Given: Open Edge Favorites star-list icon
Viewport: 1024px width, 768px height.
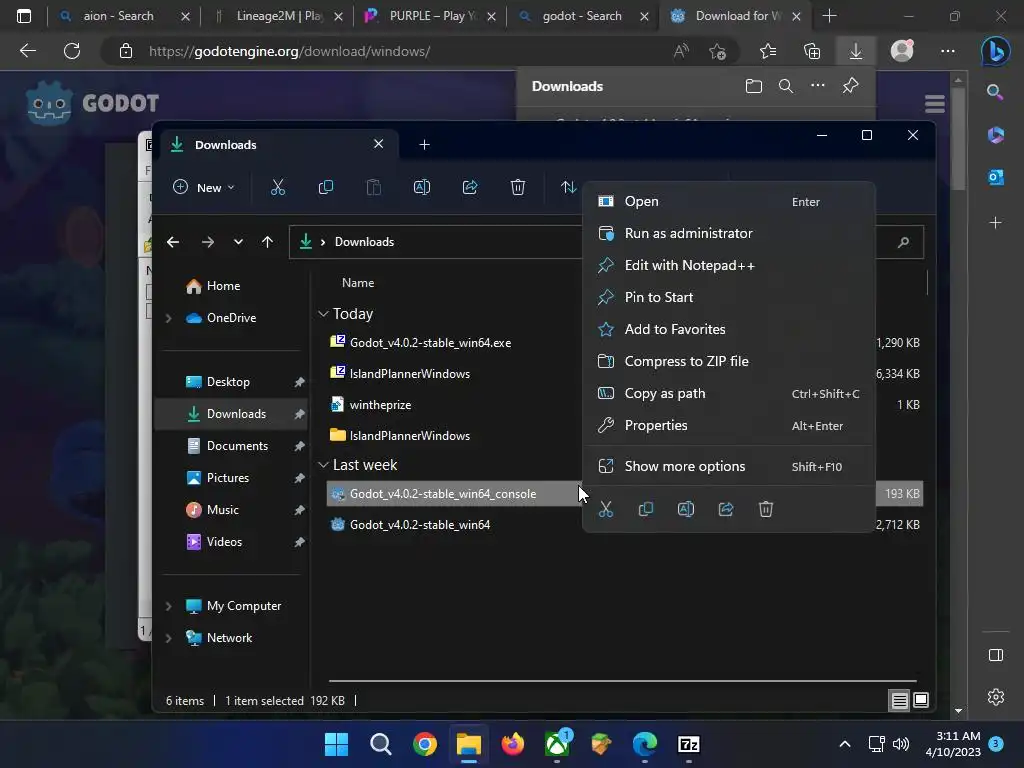Looking at the screenshot, I should 768,51.
